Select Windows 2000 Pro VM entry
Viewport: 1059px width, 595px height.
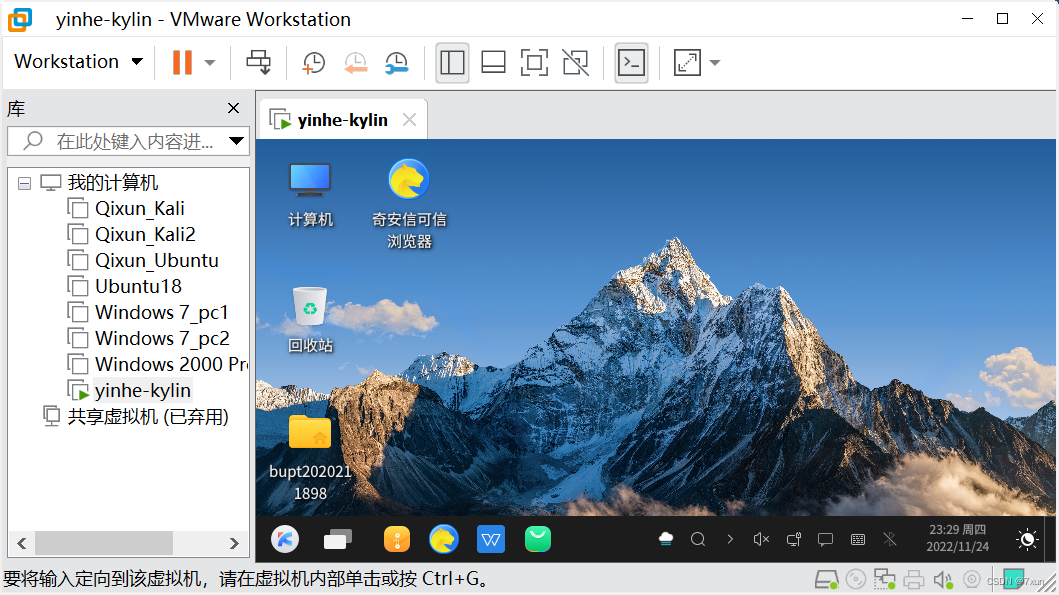click(x=157, y=365)
